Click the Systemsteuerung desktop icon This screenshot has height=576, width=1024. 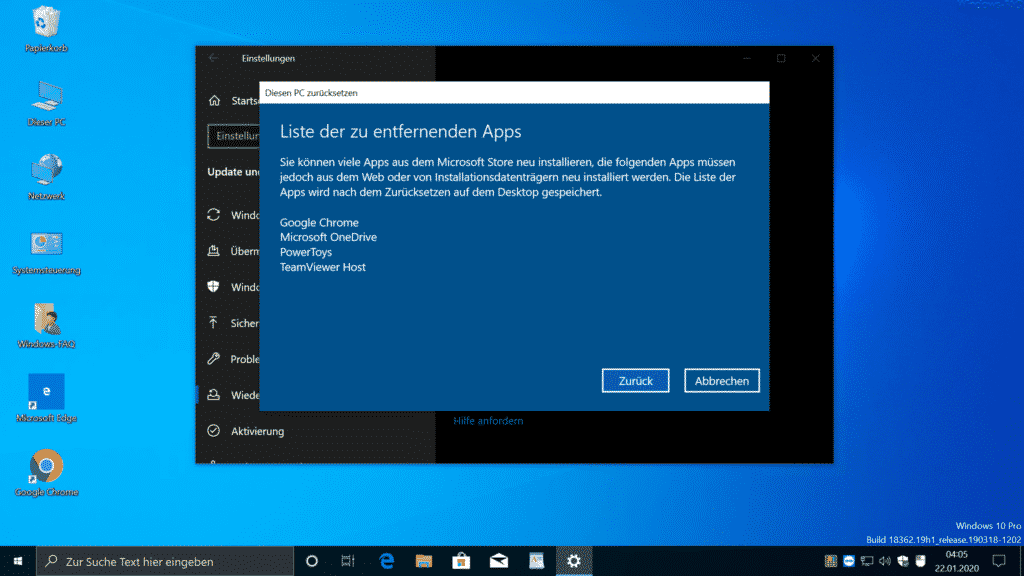[46, 252]
